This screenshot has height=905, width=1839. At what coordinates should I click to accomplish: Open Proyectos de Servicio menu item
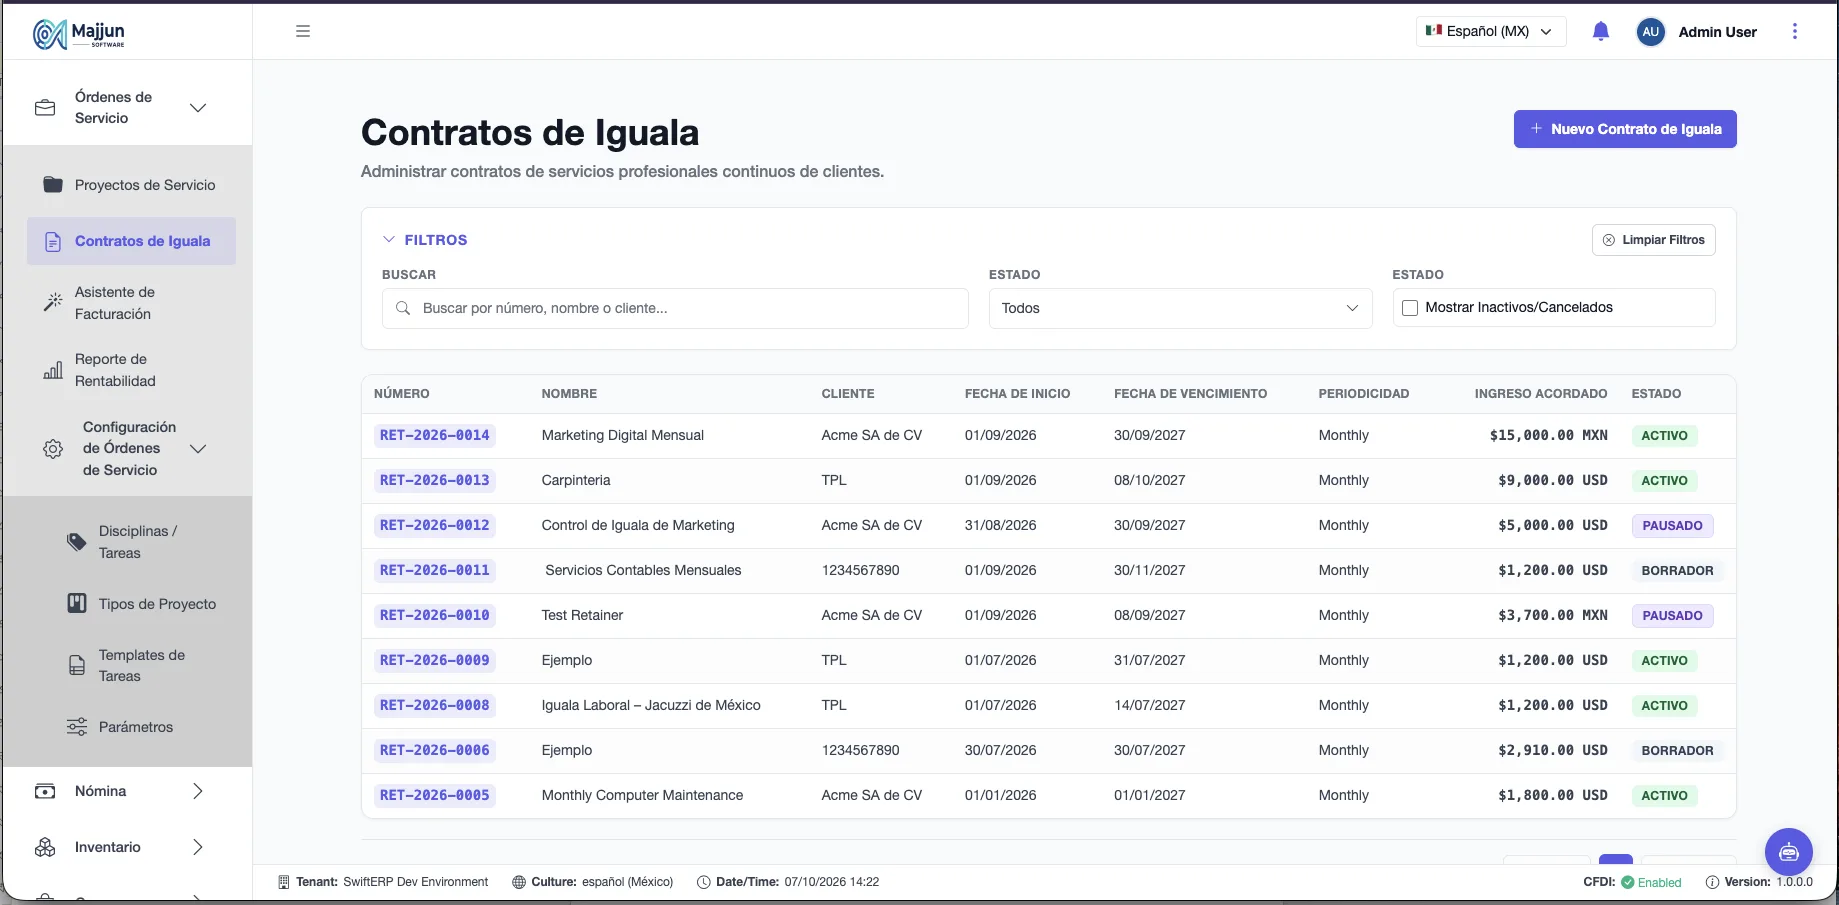(129, 185)
